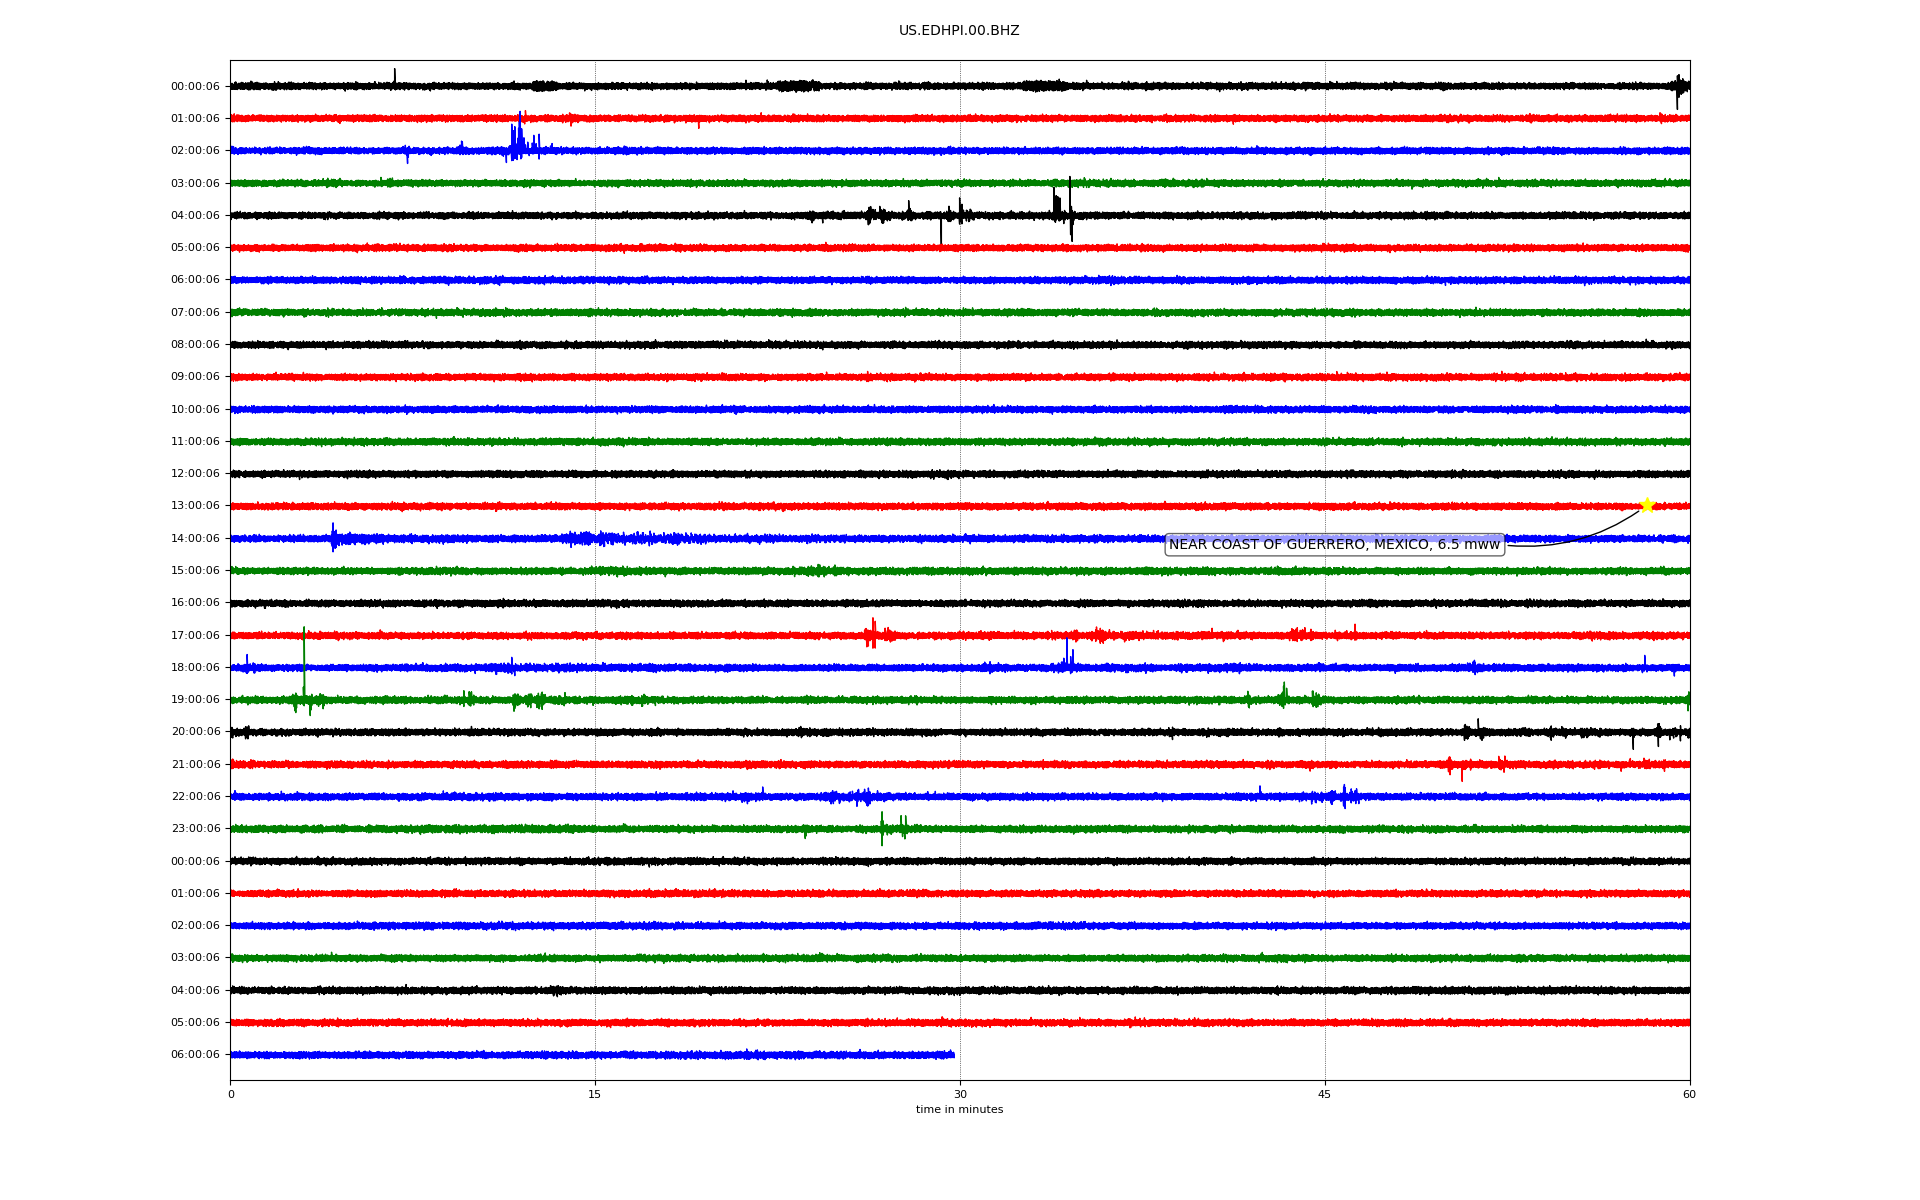This screenshot has width=1920, height=1200.
Task: Click the 0 tick on x-axis
Action: 231,1095
